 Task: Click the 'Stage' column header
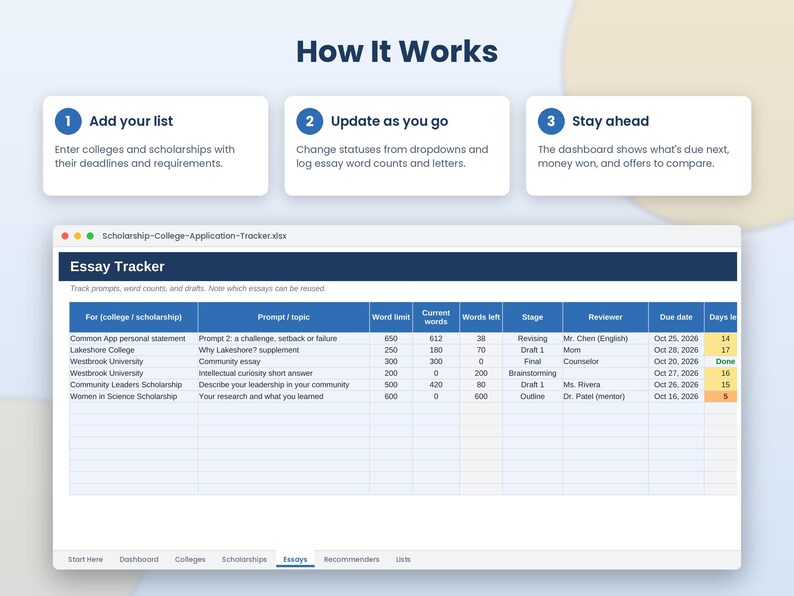[x=532, y=317]
